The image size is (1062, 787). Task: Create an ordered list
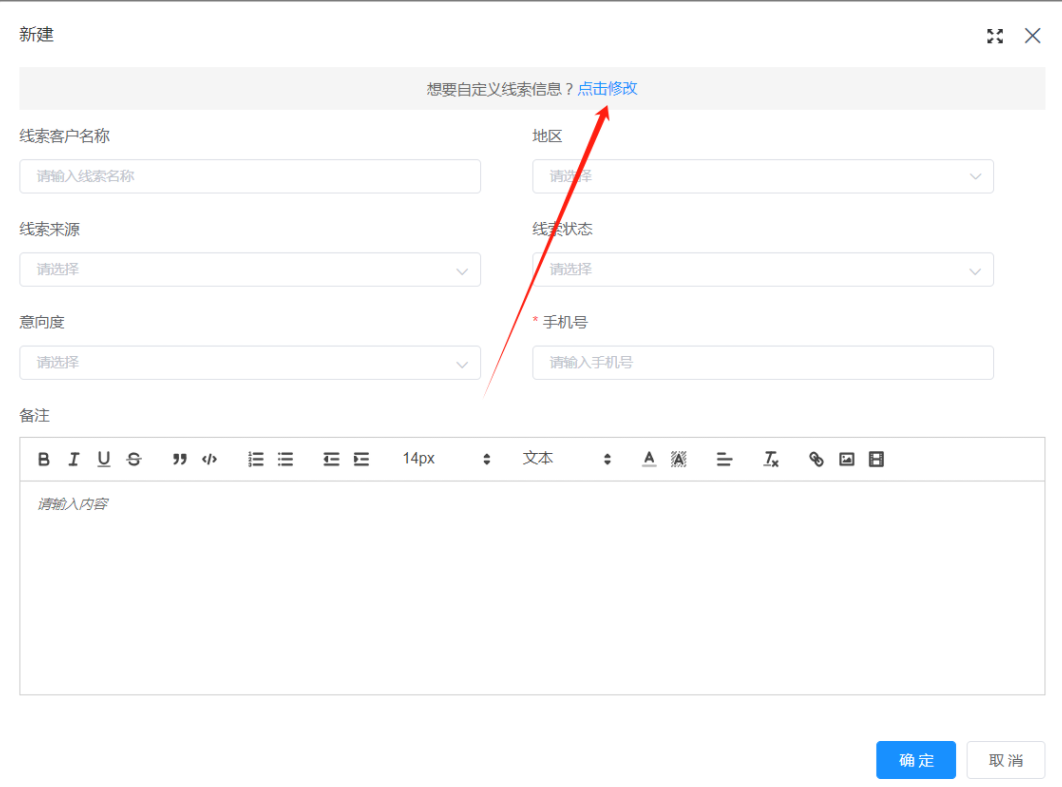(255, 459)
